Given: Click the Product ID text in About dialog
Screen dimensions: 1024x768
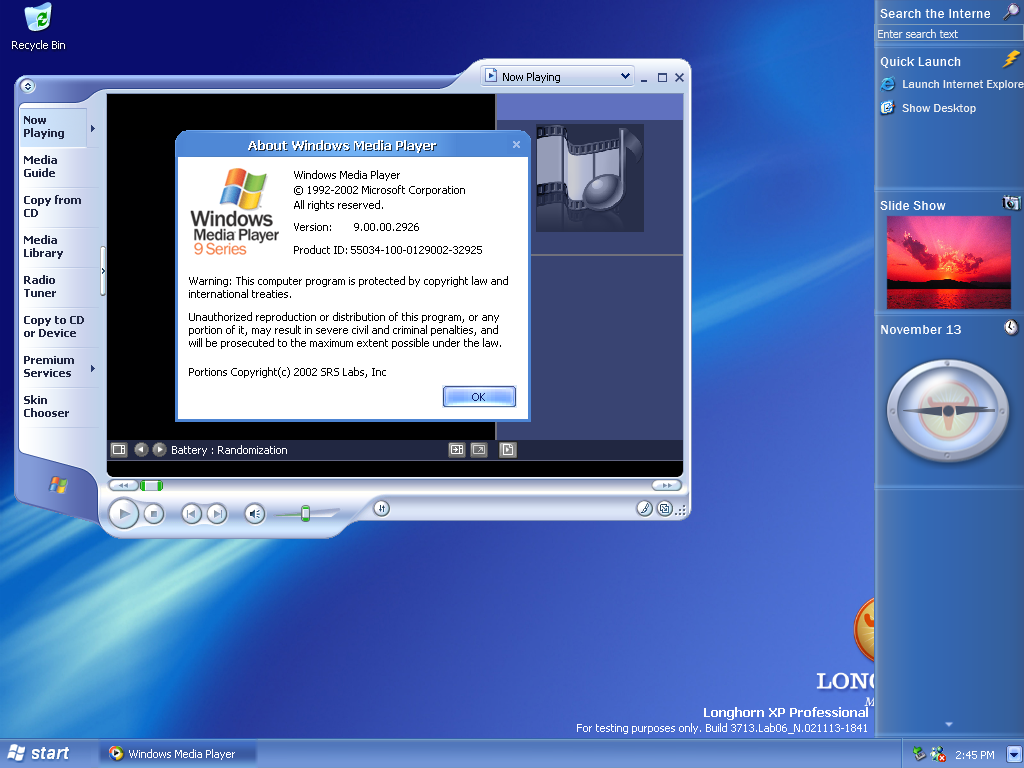Looking at the screenshot, I should click(x=387, y=250).
